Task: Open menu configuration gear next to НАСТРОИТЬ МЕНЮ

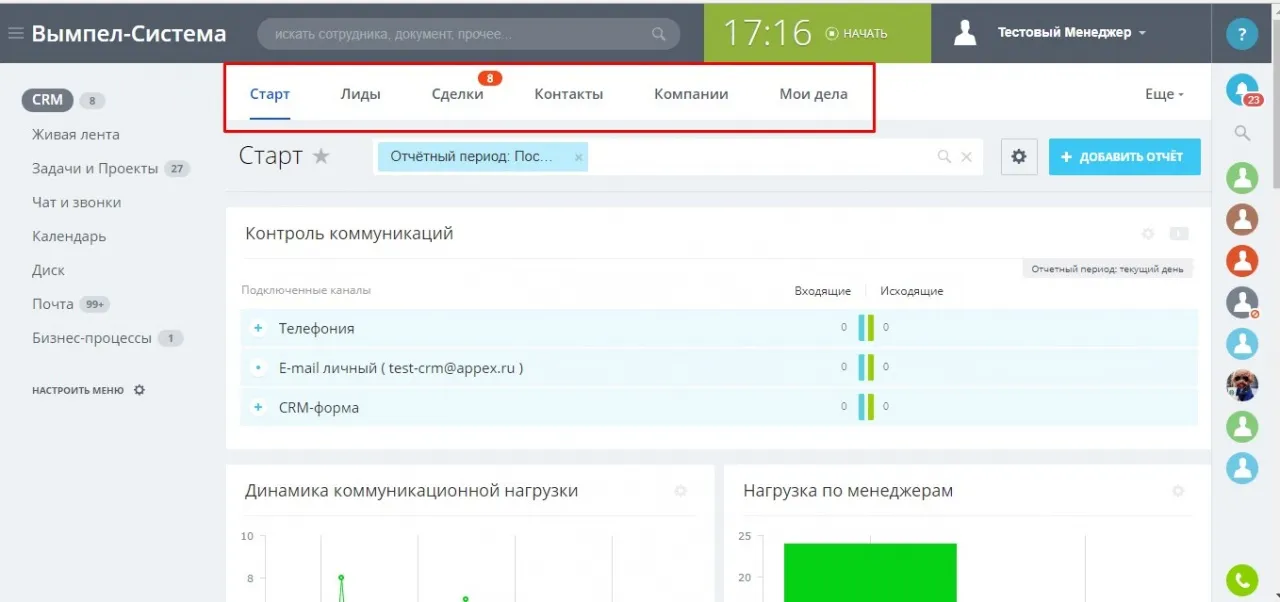Action: [x=139, y=390]
